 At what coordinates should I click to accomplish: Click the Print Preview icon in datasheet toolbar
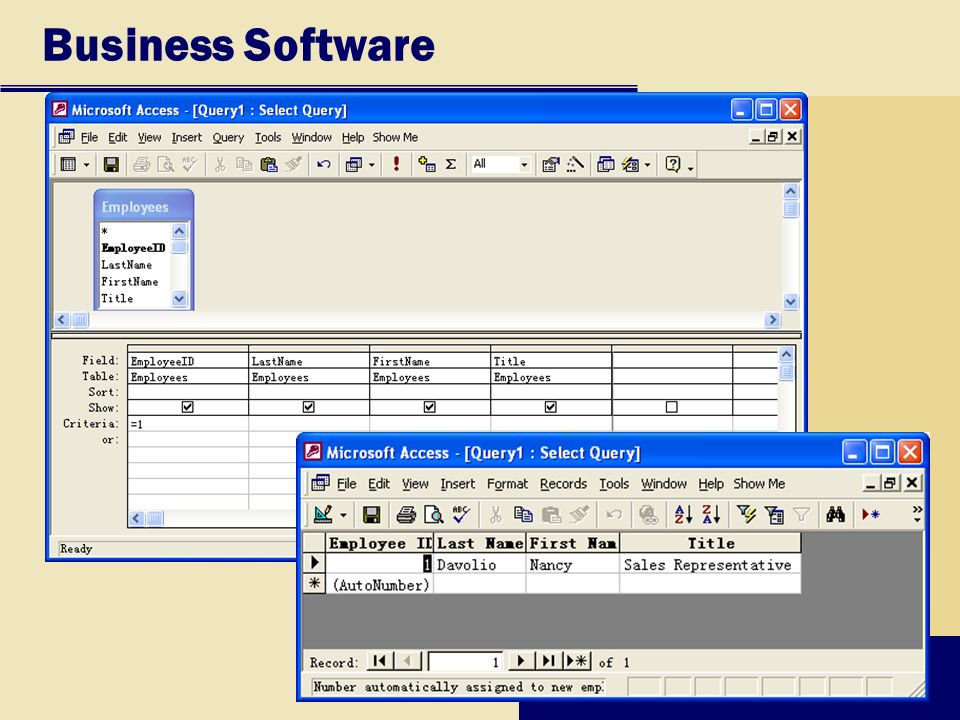pos(433,514)
